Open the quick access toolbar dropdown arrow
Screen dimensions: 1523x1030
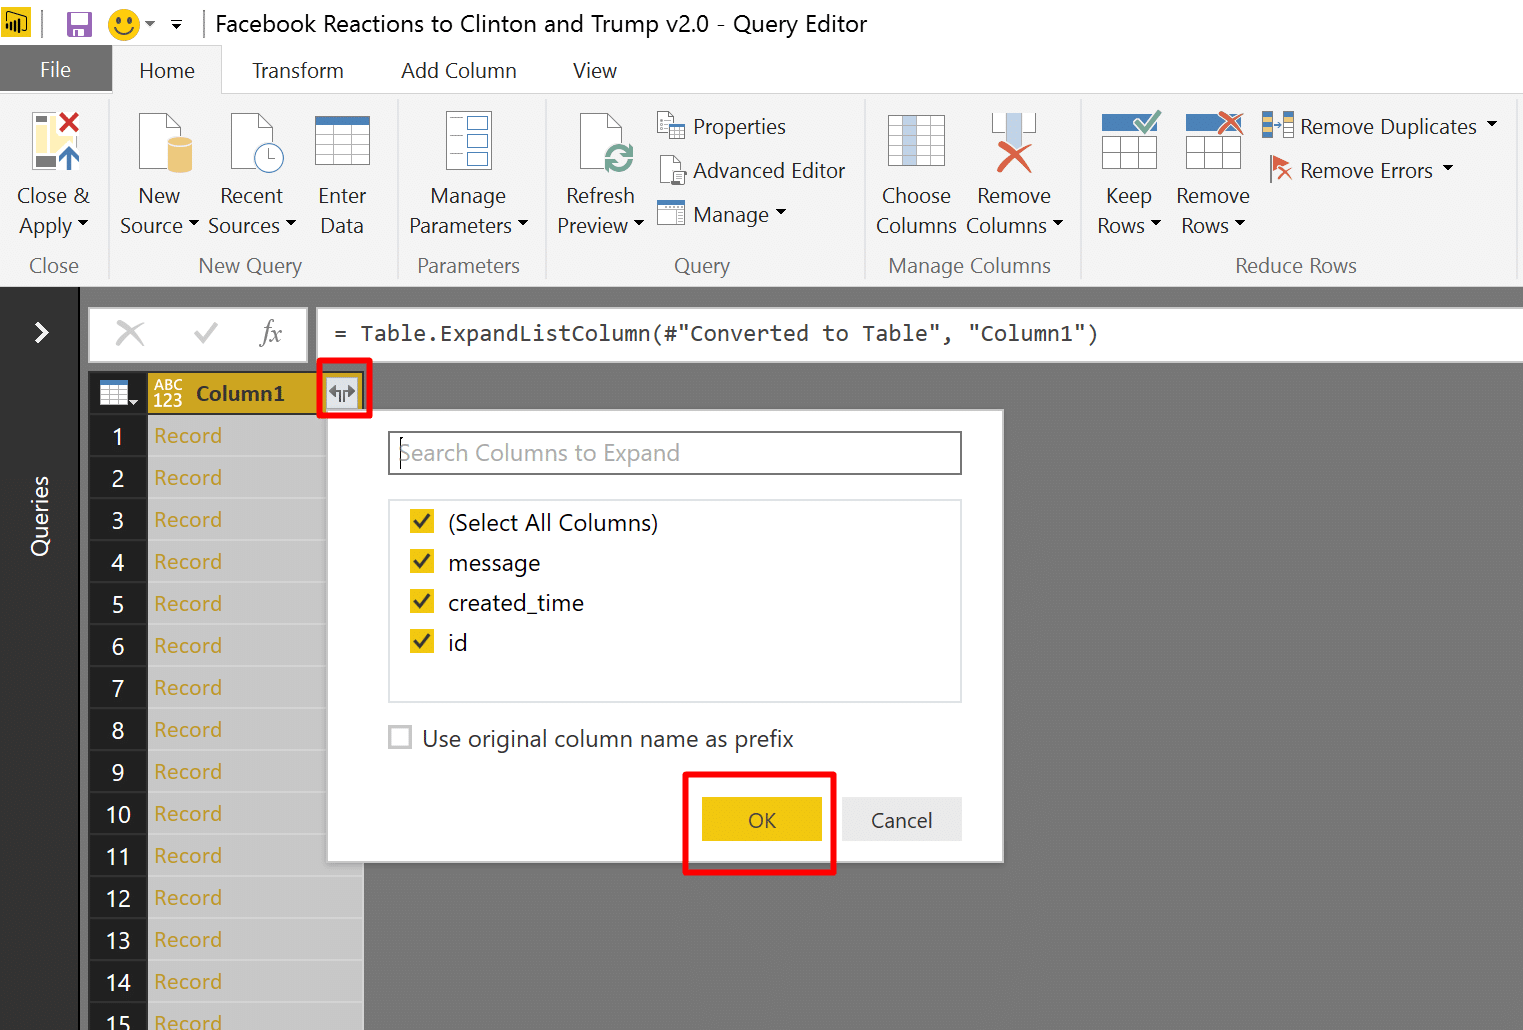pos(176,25)
